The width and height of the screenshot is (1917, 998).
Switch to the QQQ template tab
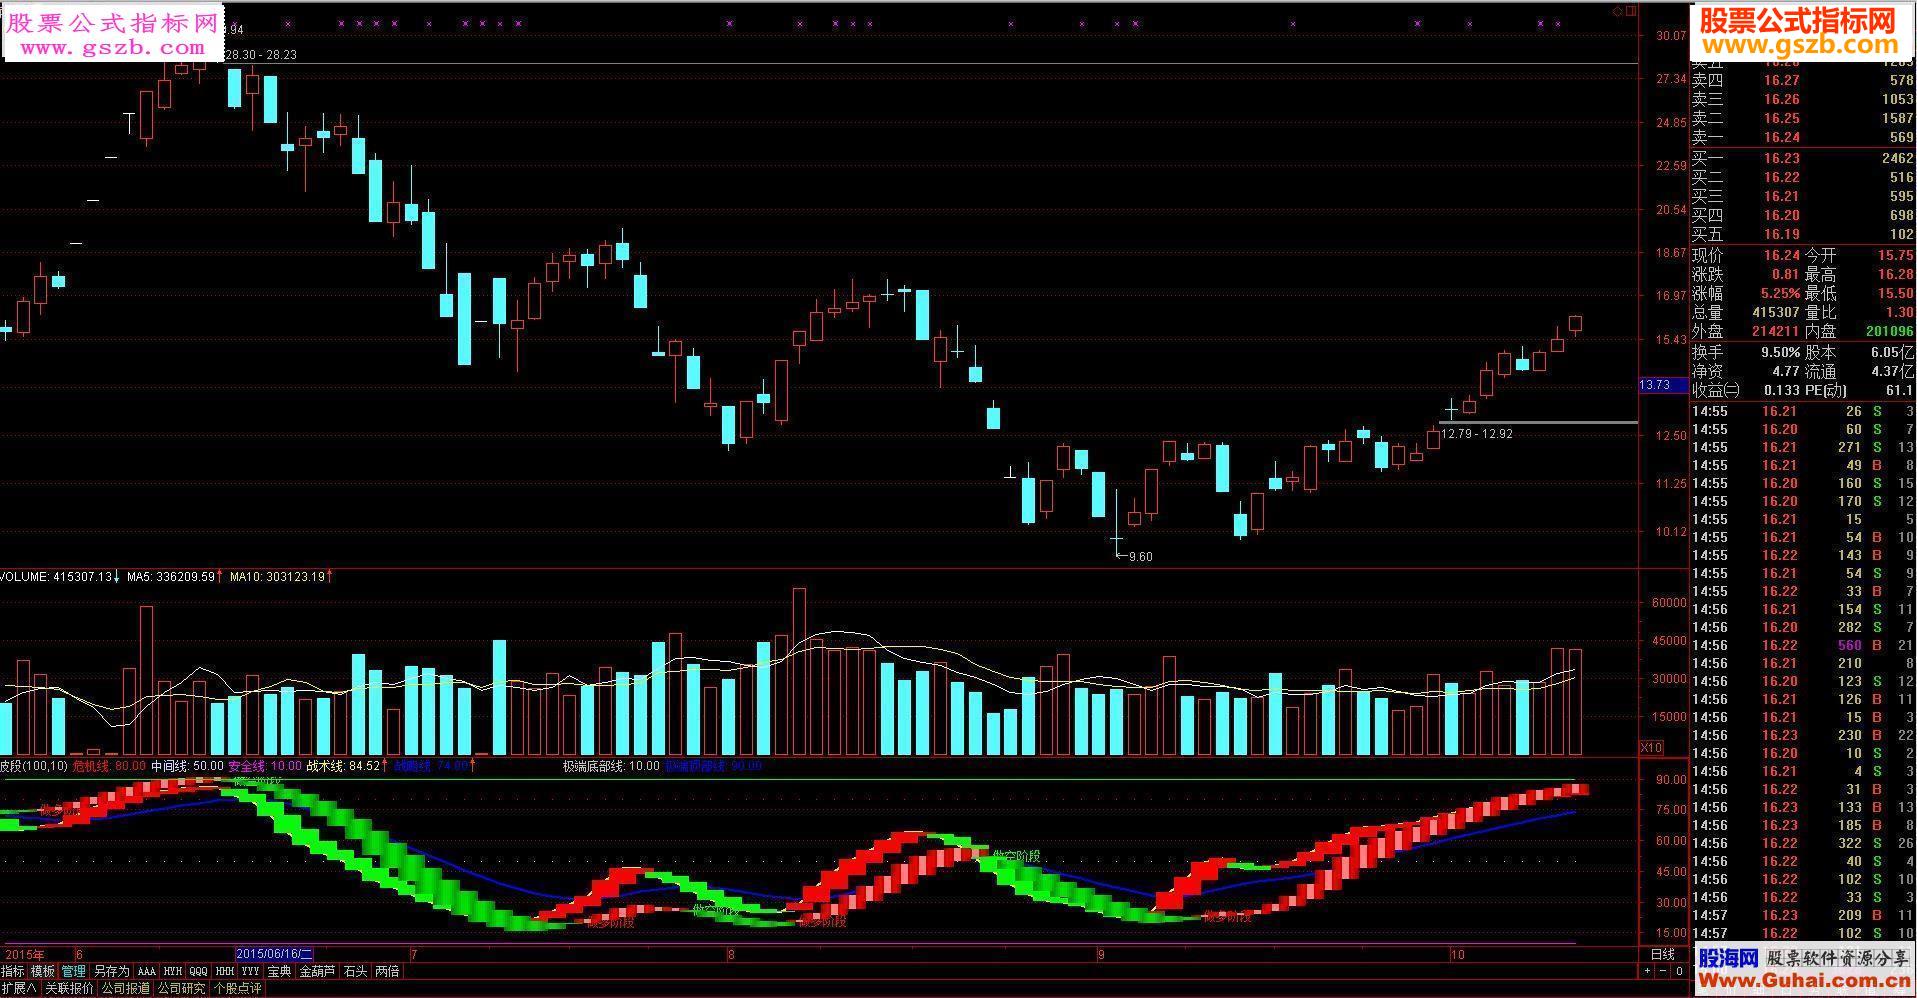199,971
